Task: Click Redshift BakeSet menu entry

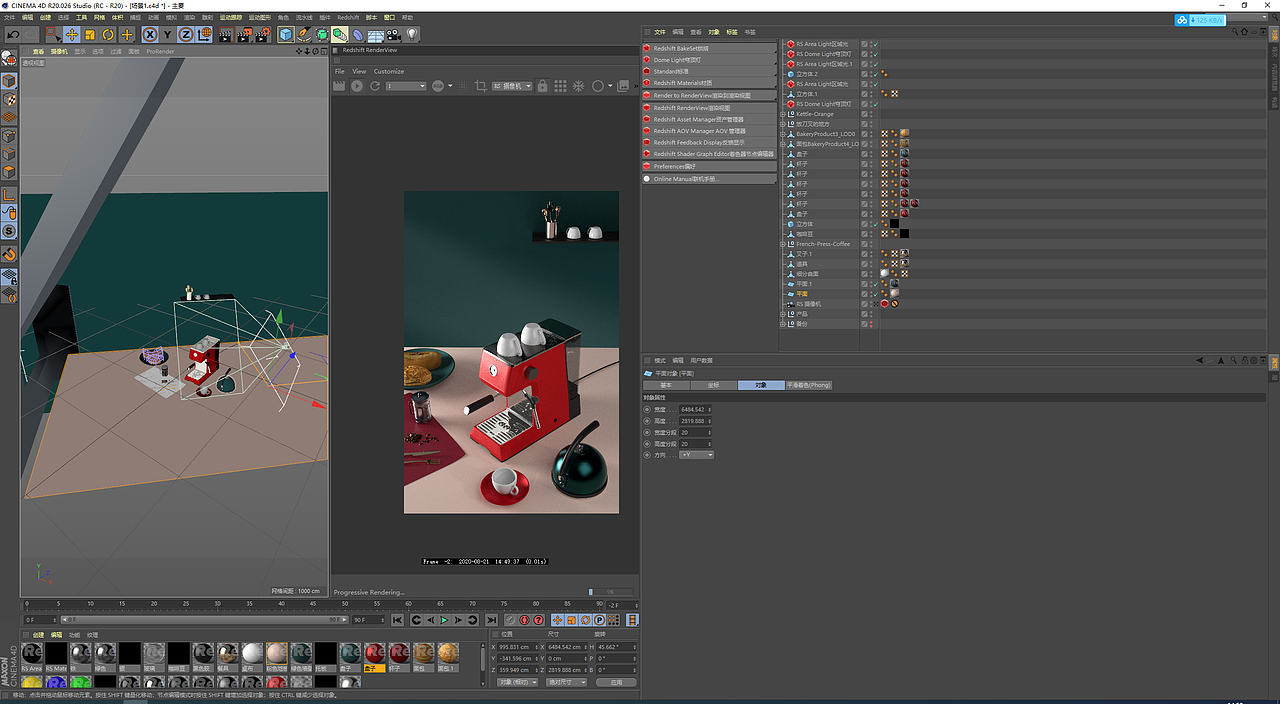Action: click(x=709, y=48)
